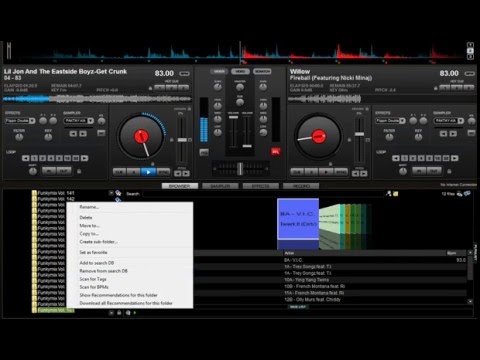Click right deck pitch bend plus arrow
The height and width of the screenshot is (360, 480).
364,173
